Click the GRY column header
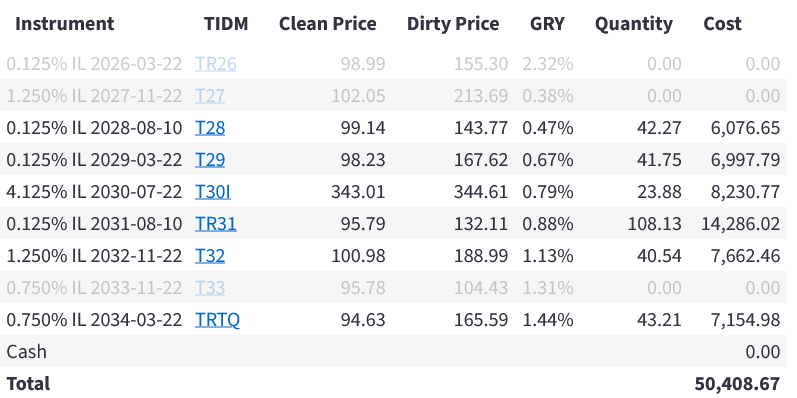 547,24
